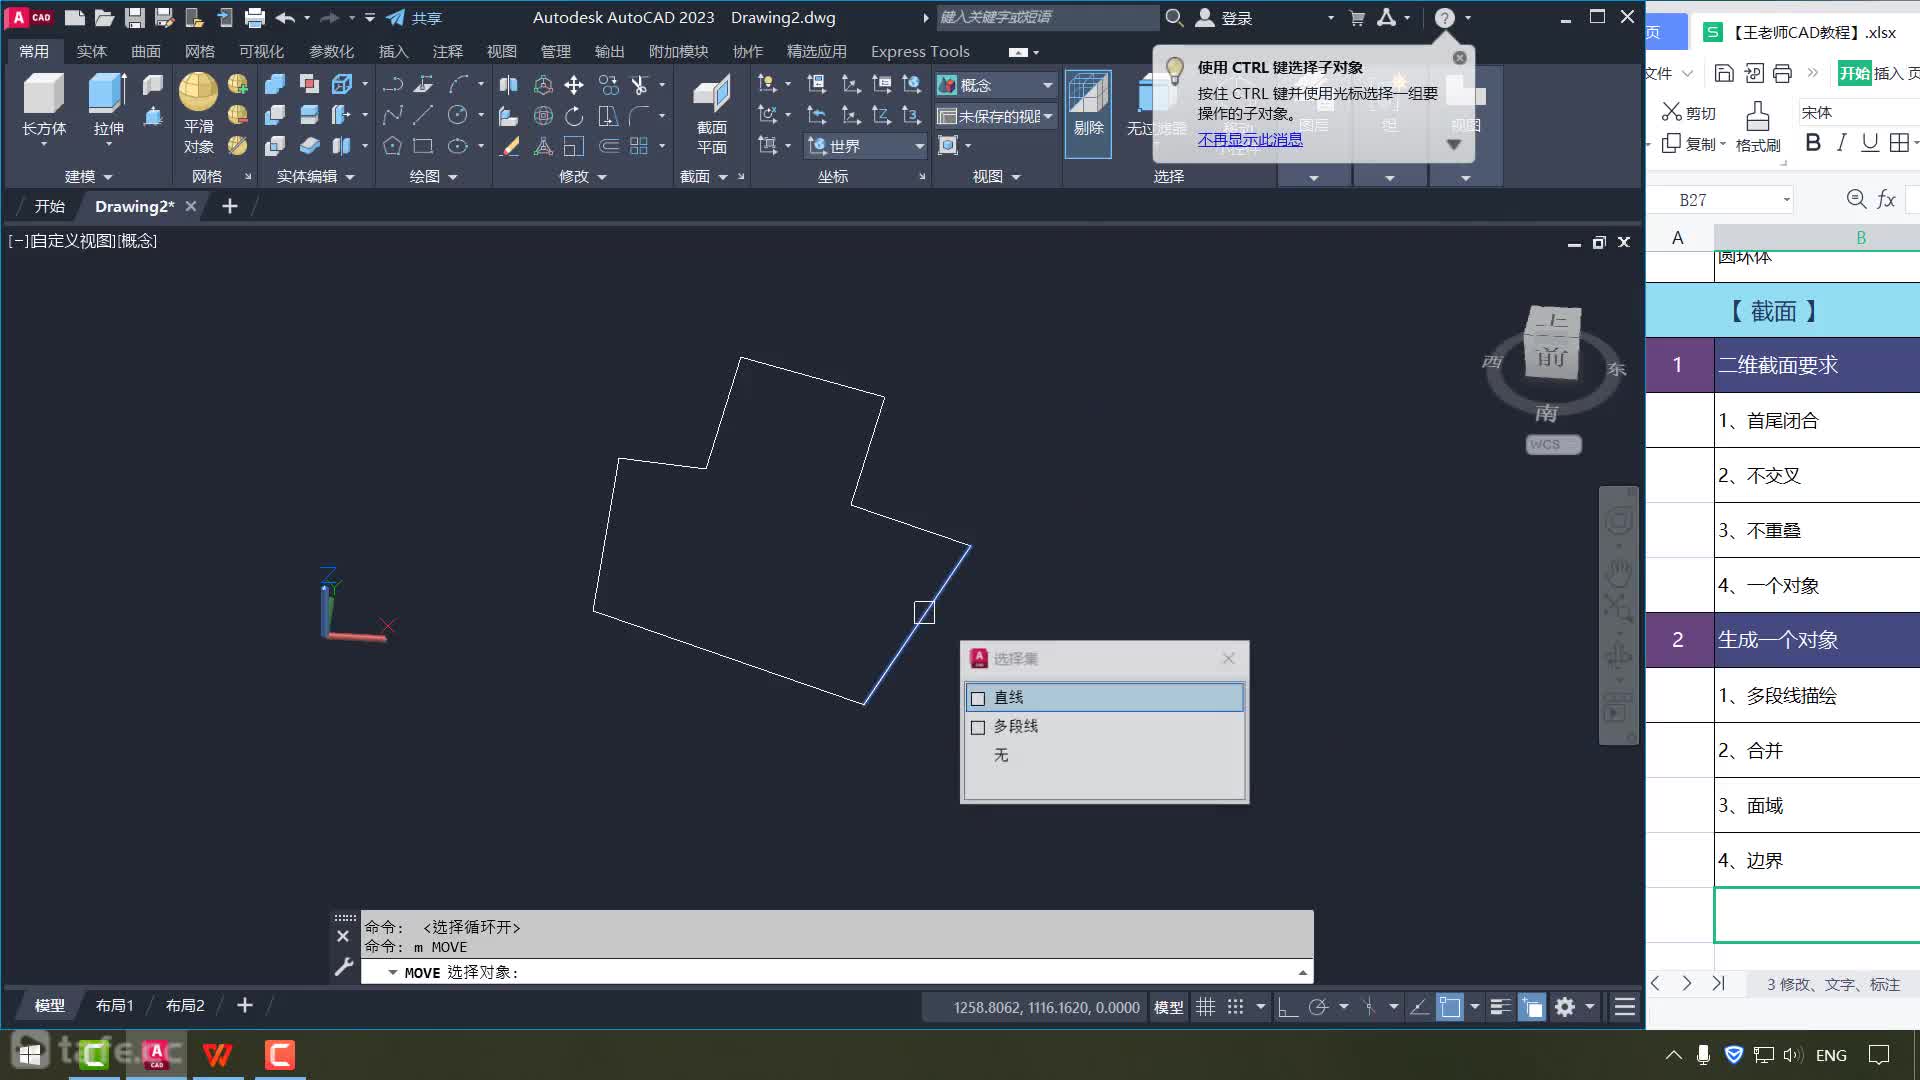
Task: Select the Circle draw tool
Action: [x=457, y=116]
